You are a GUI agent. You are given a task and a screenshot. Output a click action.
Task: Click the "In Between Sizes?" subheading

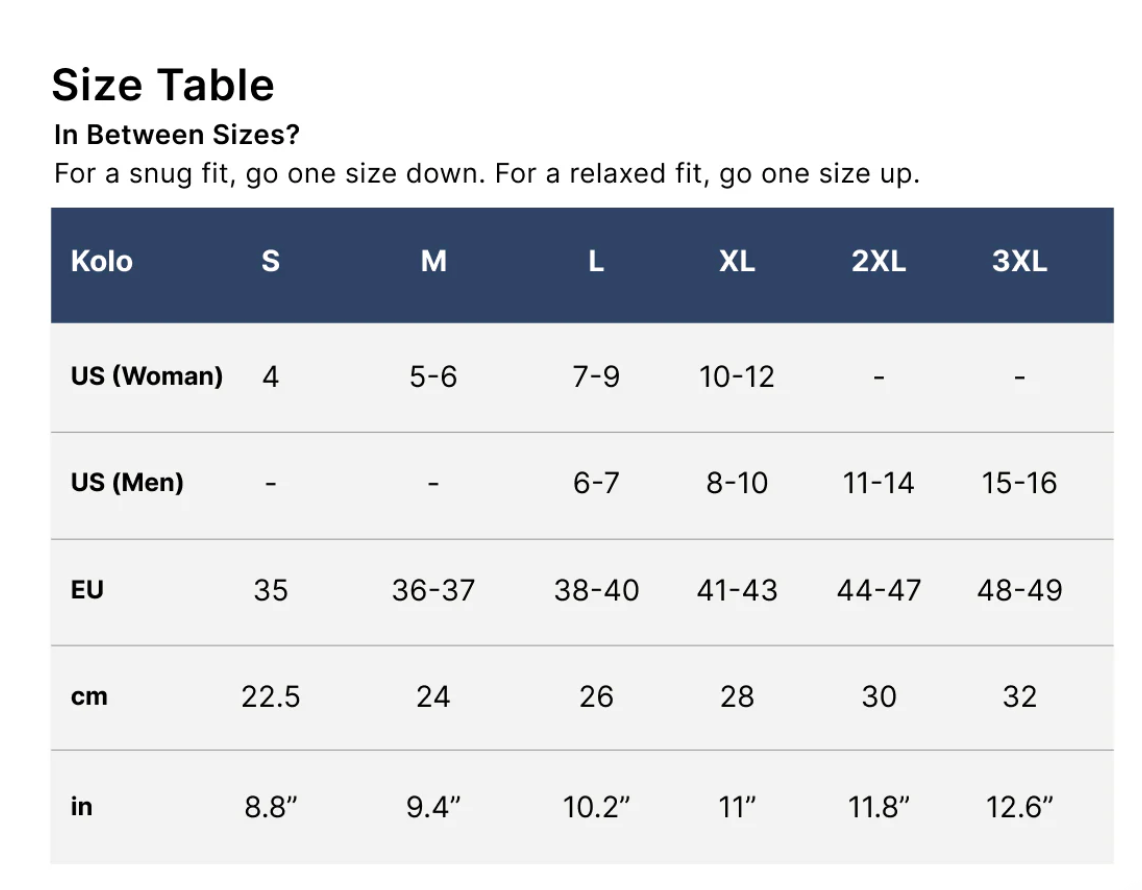pyautogui.click(x=177, y=135)
